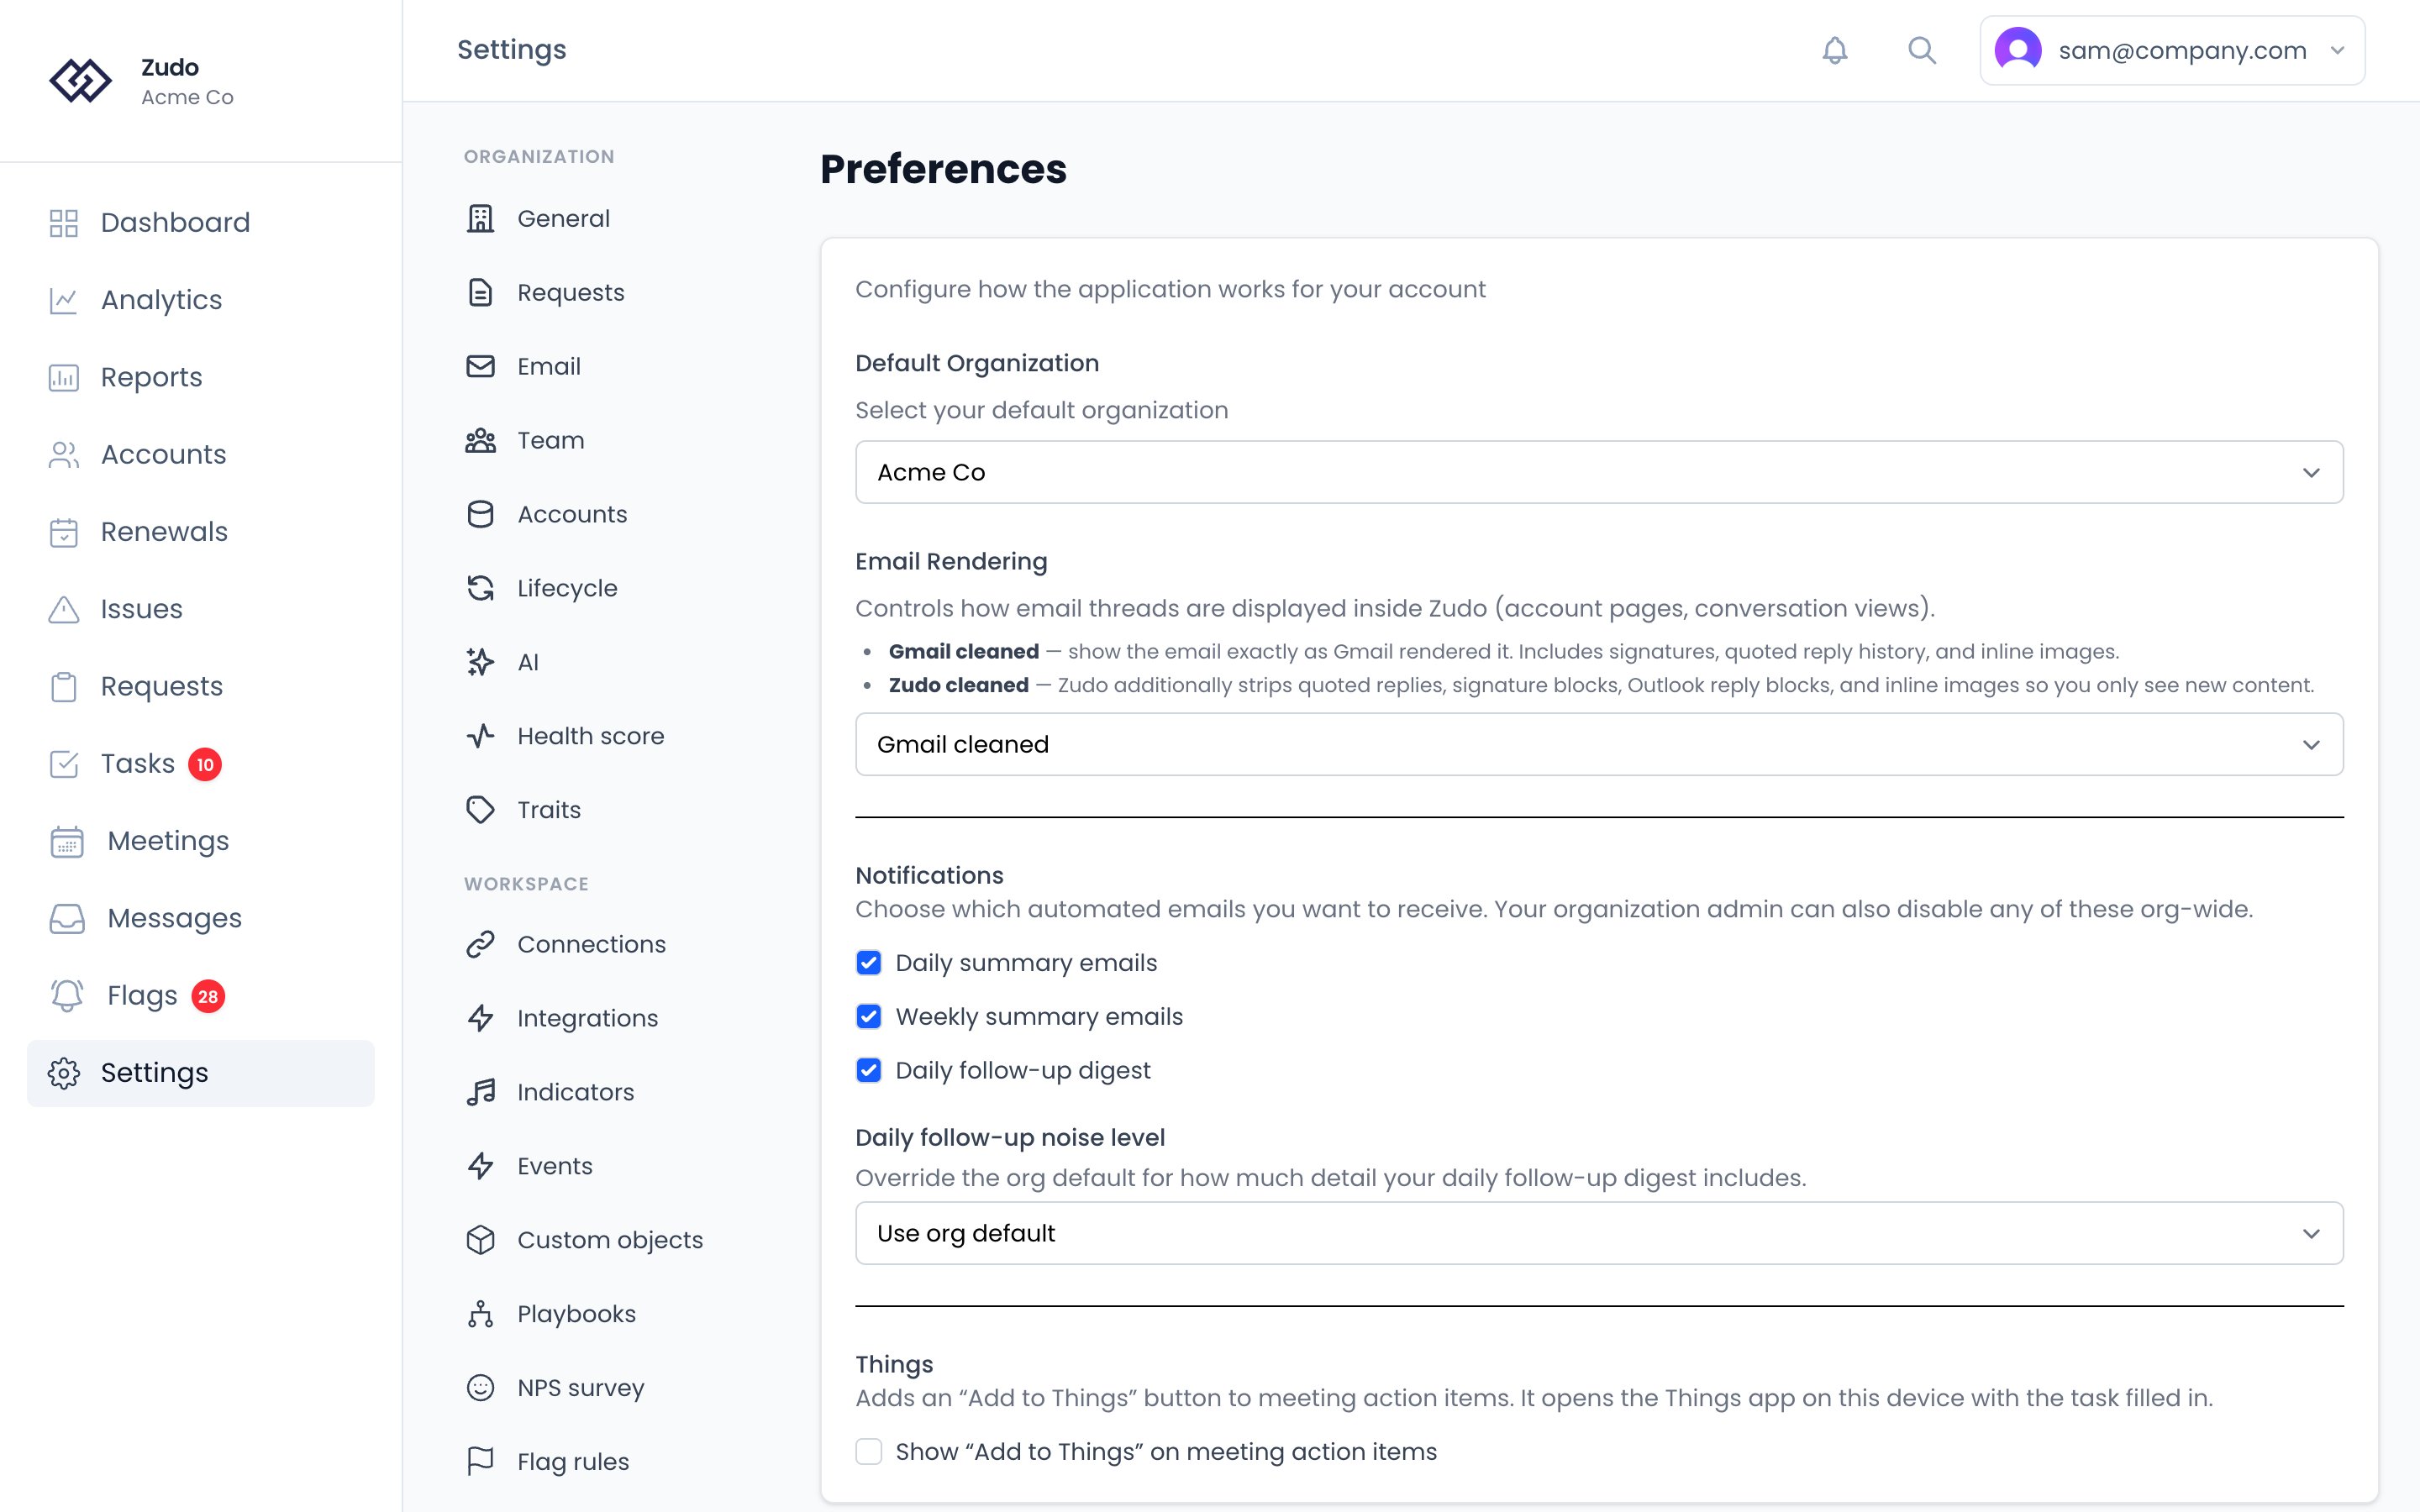The width and height of the screenshot is (2420, 1512).
Task: Expand the sam@company.com account menu
Action: pos(2172,50)
